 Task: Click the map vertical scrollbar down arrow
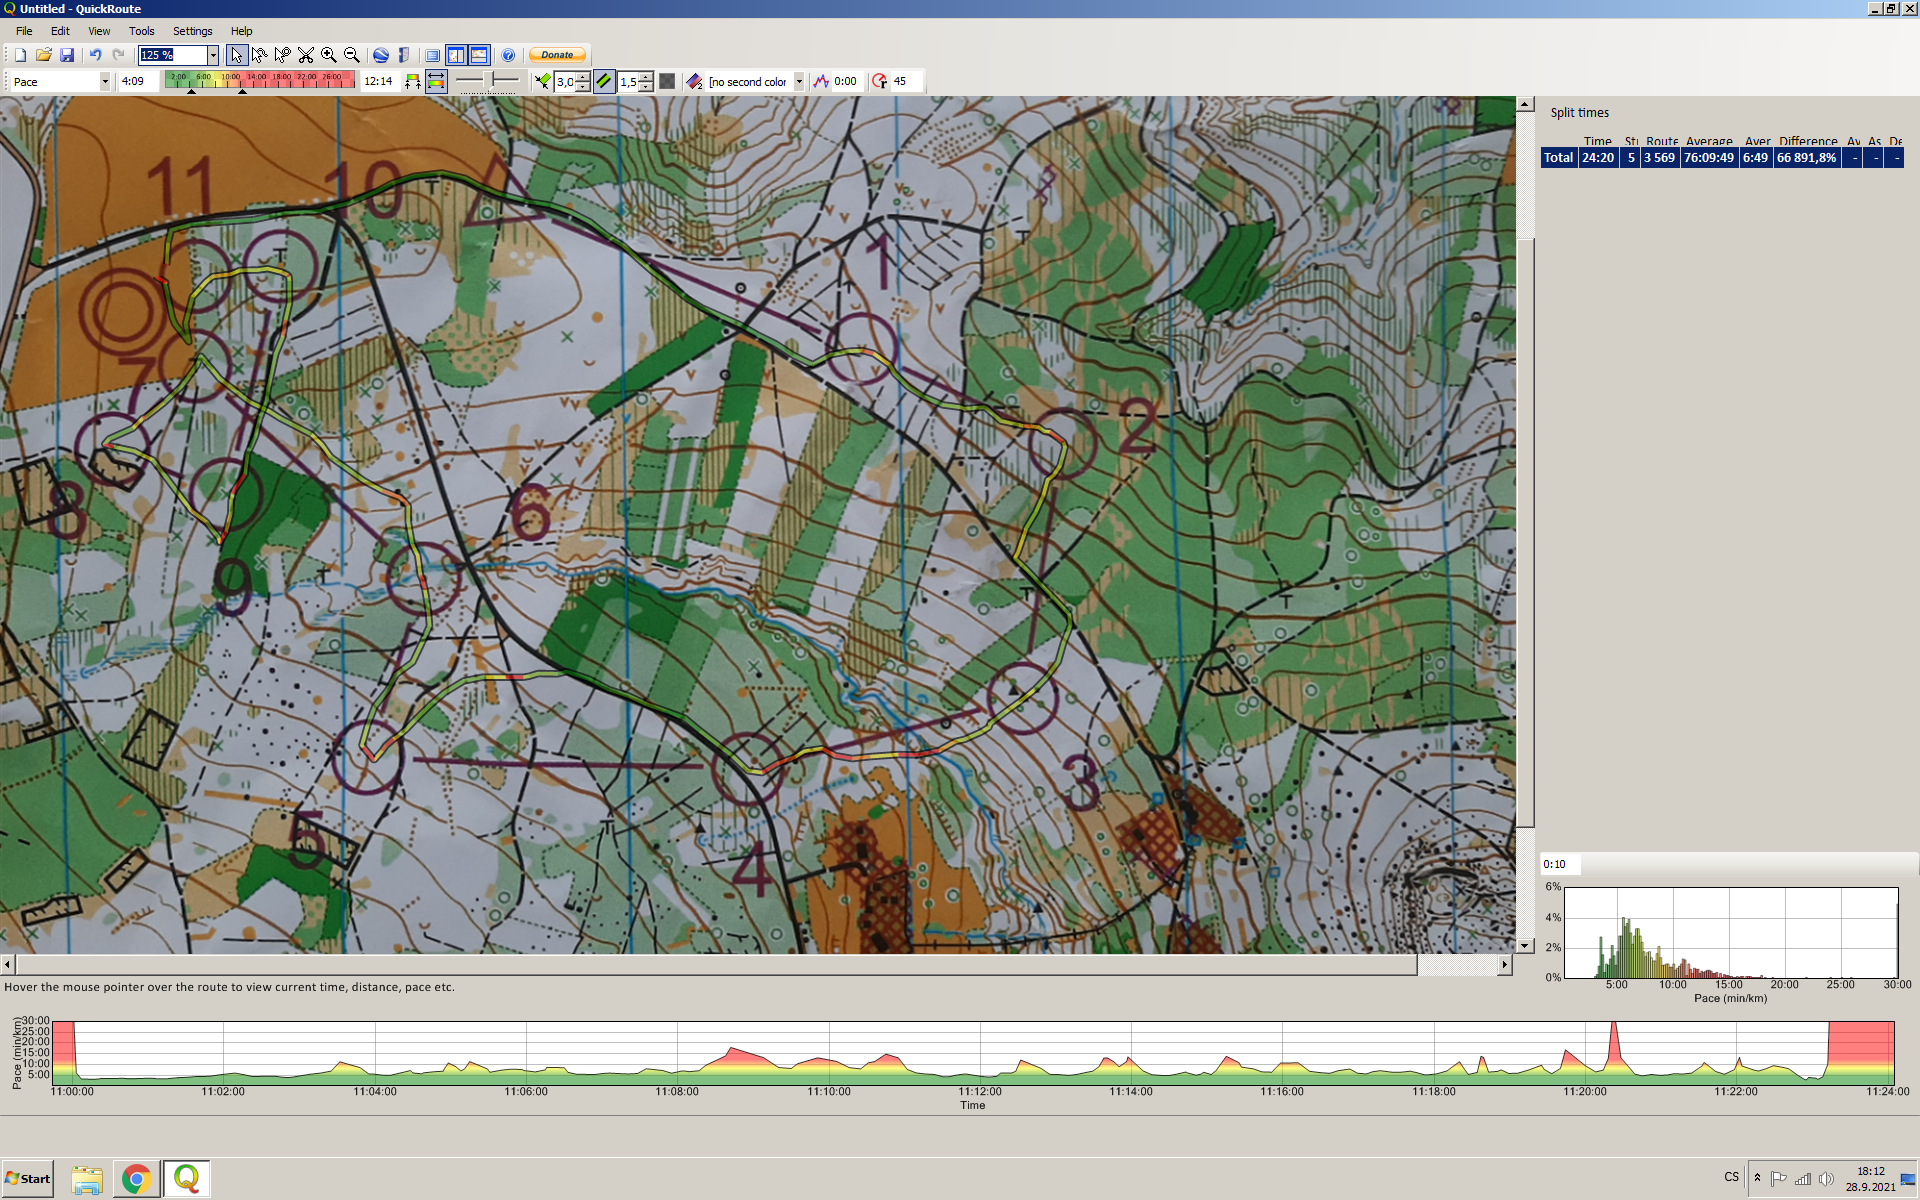coord(1525,945)
